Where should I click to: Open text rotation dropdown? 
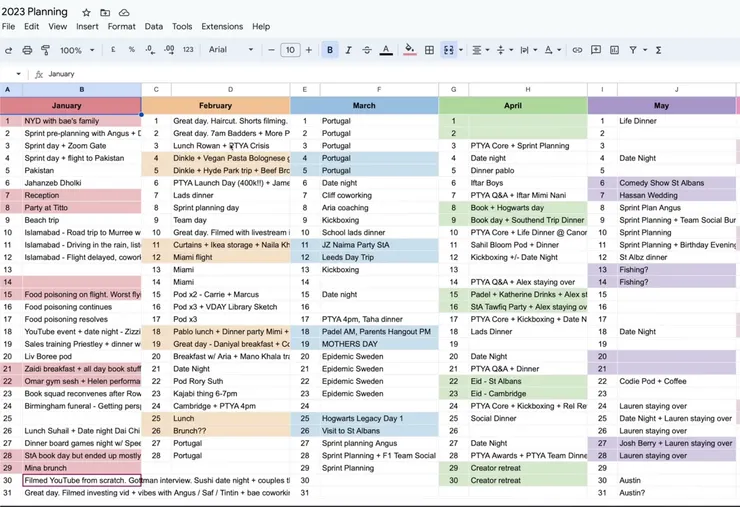coord(552,50)
